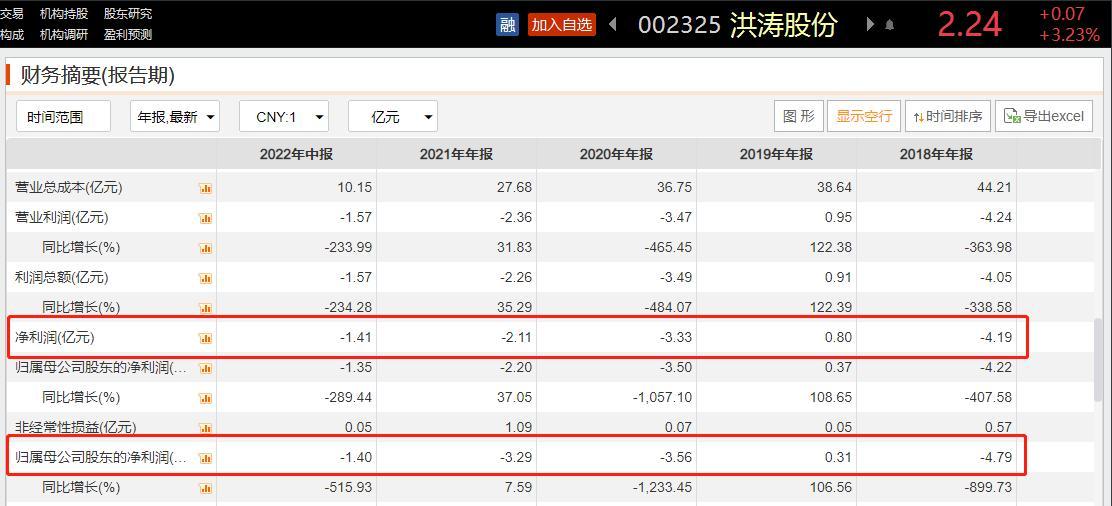Open the 机构持股 menu item
Screen dimensions: 1112x506
[x=64, y=13]
